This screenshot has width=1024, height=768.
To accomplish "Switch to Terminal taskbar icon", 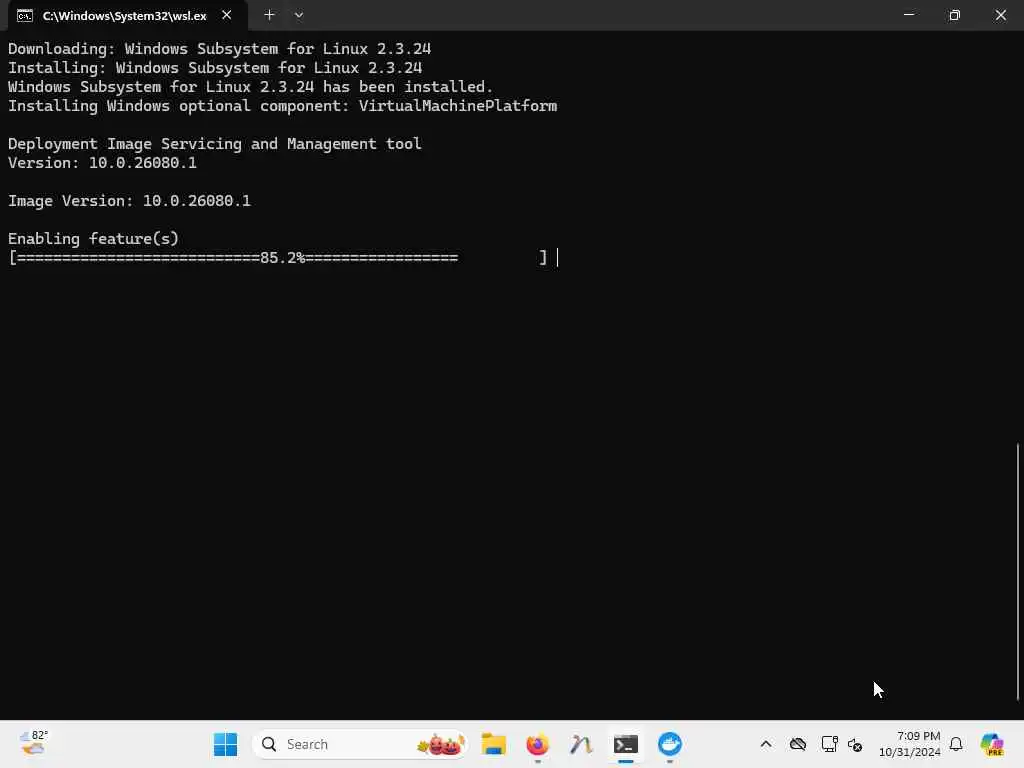I will [x=626, y=744].
